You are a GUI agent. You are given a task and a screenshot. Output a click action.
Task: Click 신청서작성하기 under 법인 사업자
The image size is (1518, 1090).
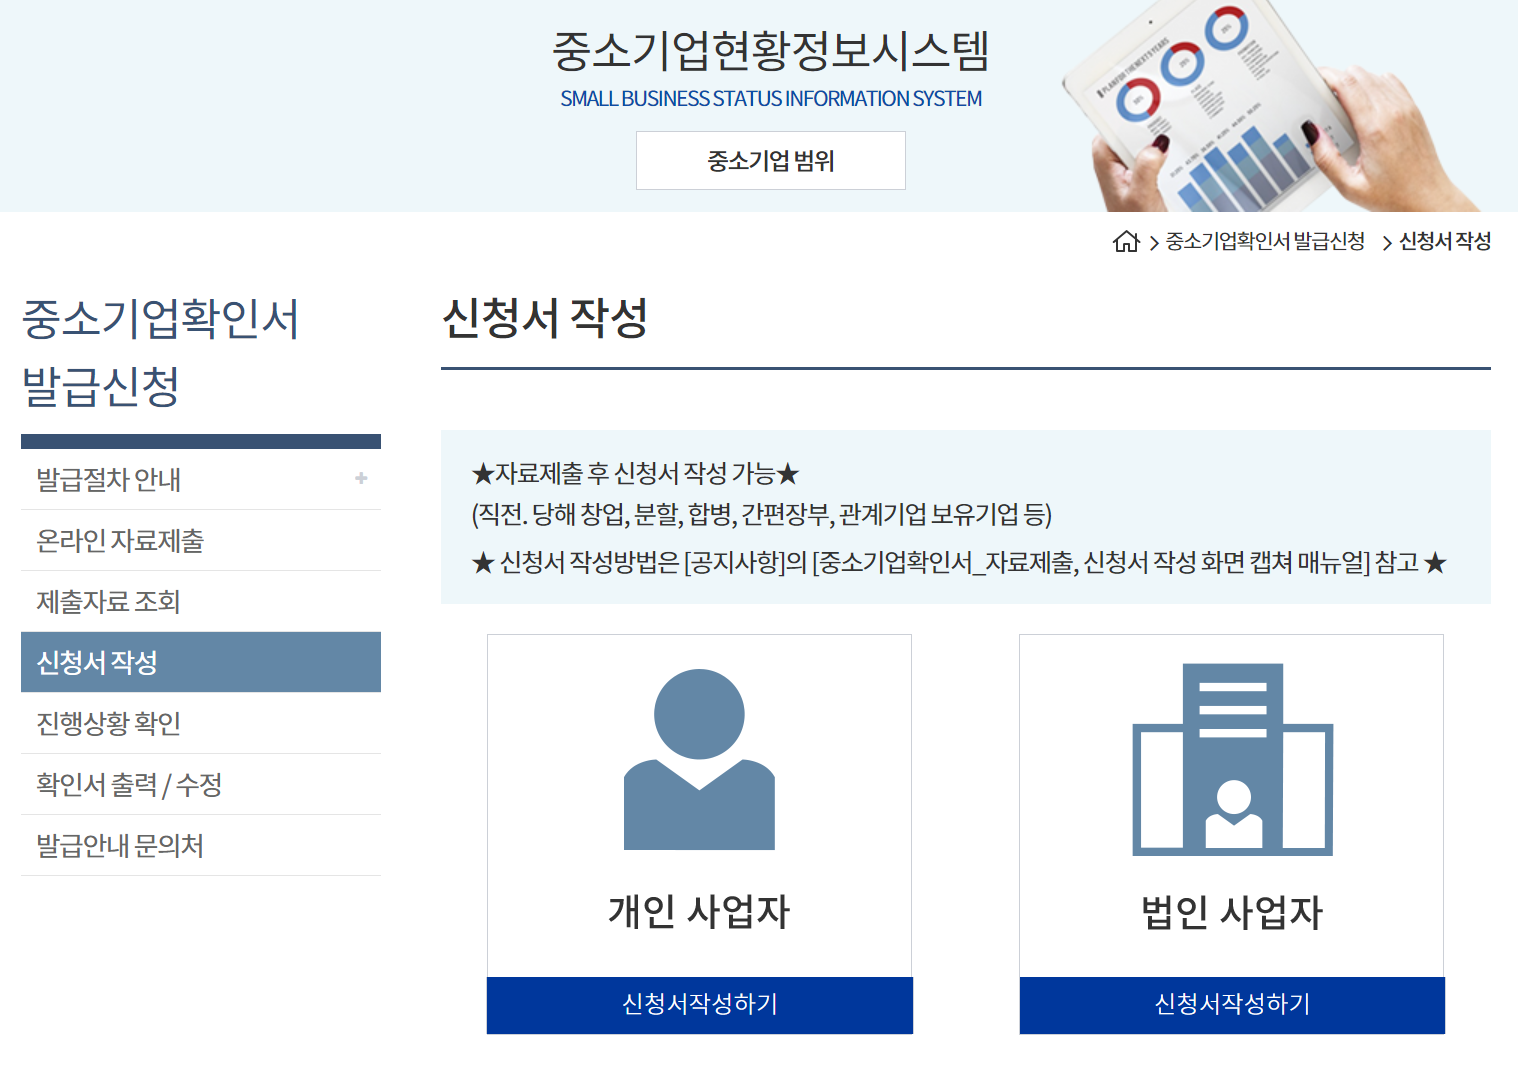pos(1232,1005)
